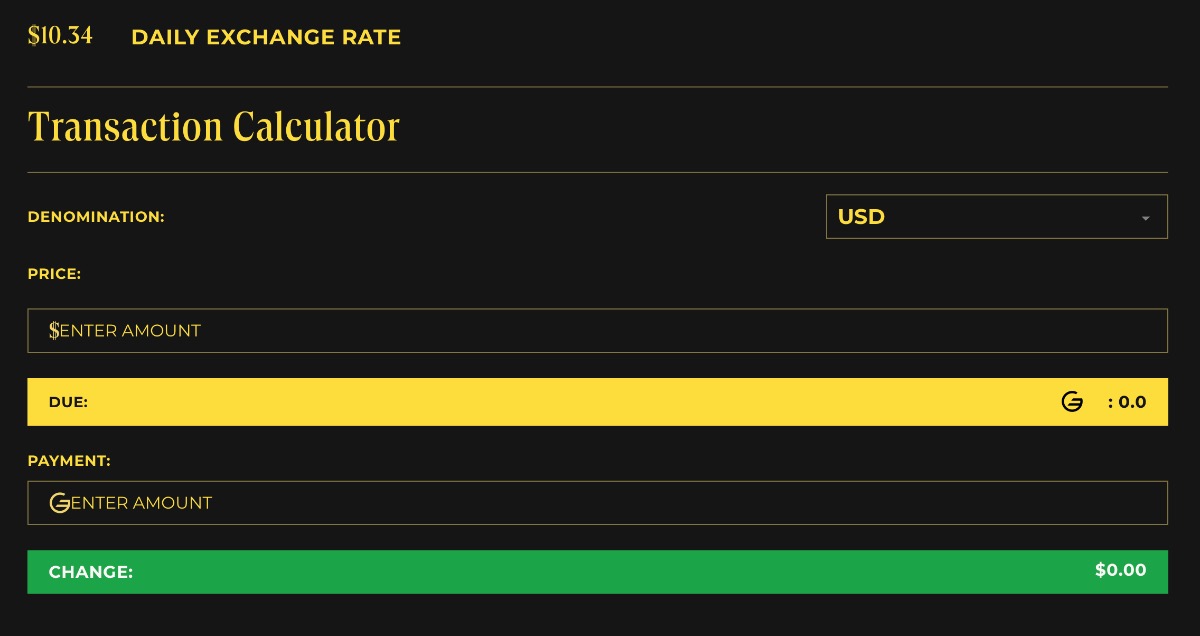Select the USD text in denomination box

(x=861, y=217)
